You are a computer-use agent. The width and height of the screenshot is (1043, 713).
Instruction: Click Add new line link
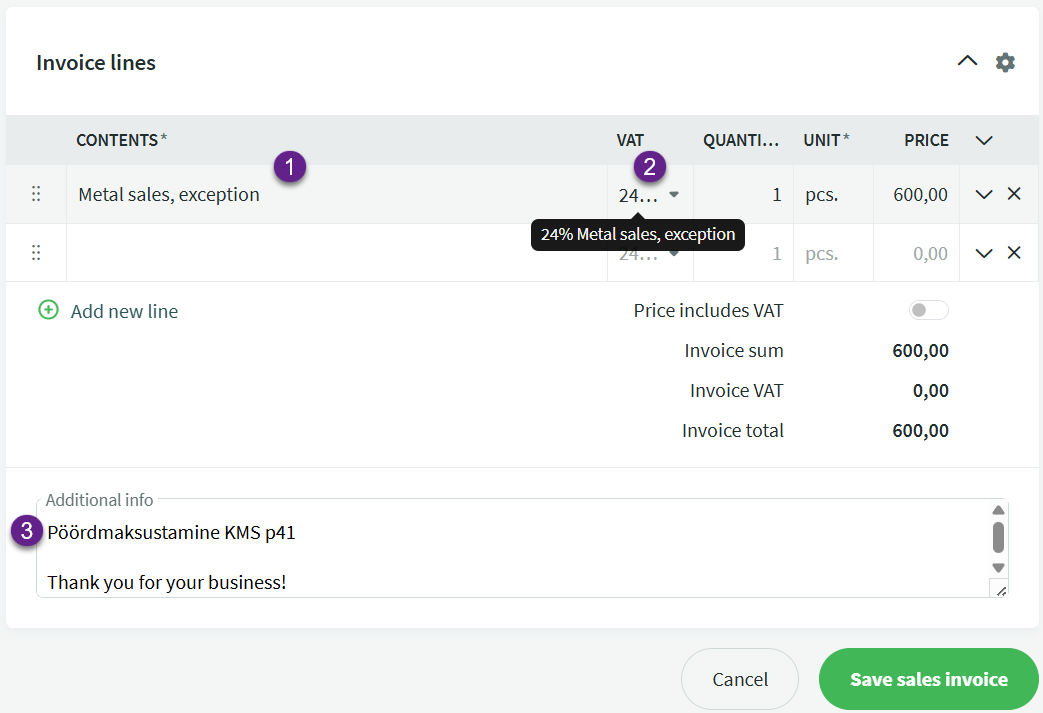coord(124,311)
